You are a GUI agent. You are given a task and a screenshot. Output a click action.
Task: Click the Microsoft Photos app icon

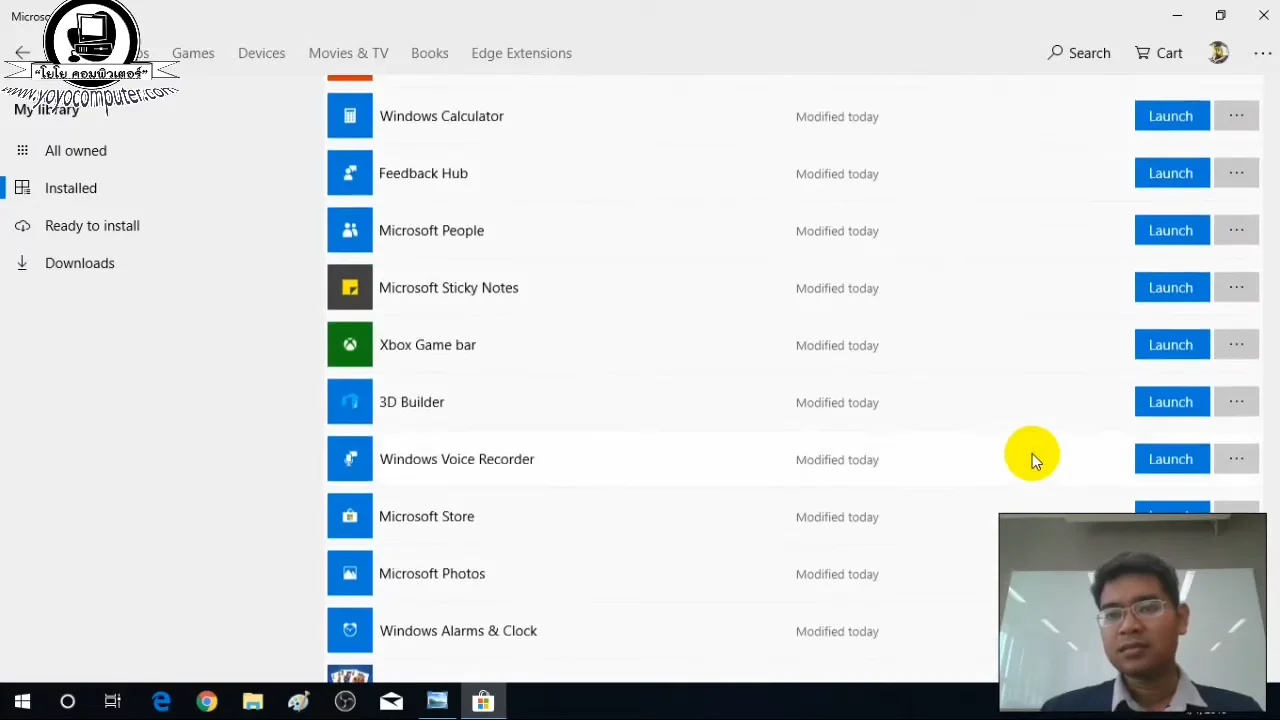click(x=349, y=573)
